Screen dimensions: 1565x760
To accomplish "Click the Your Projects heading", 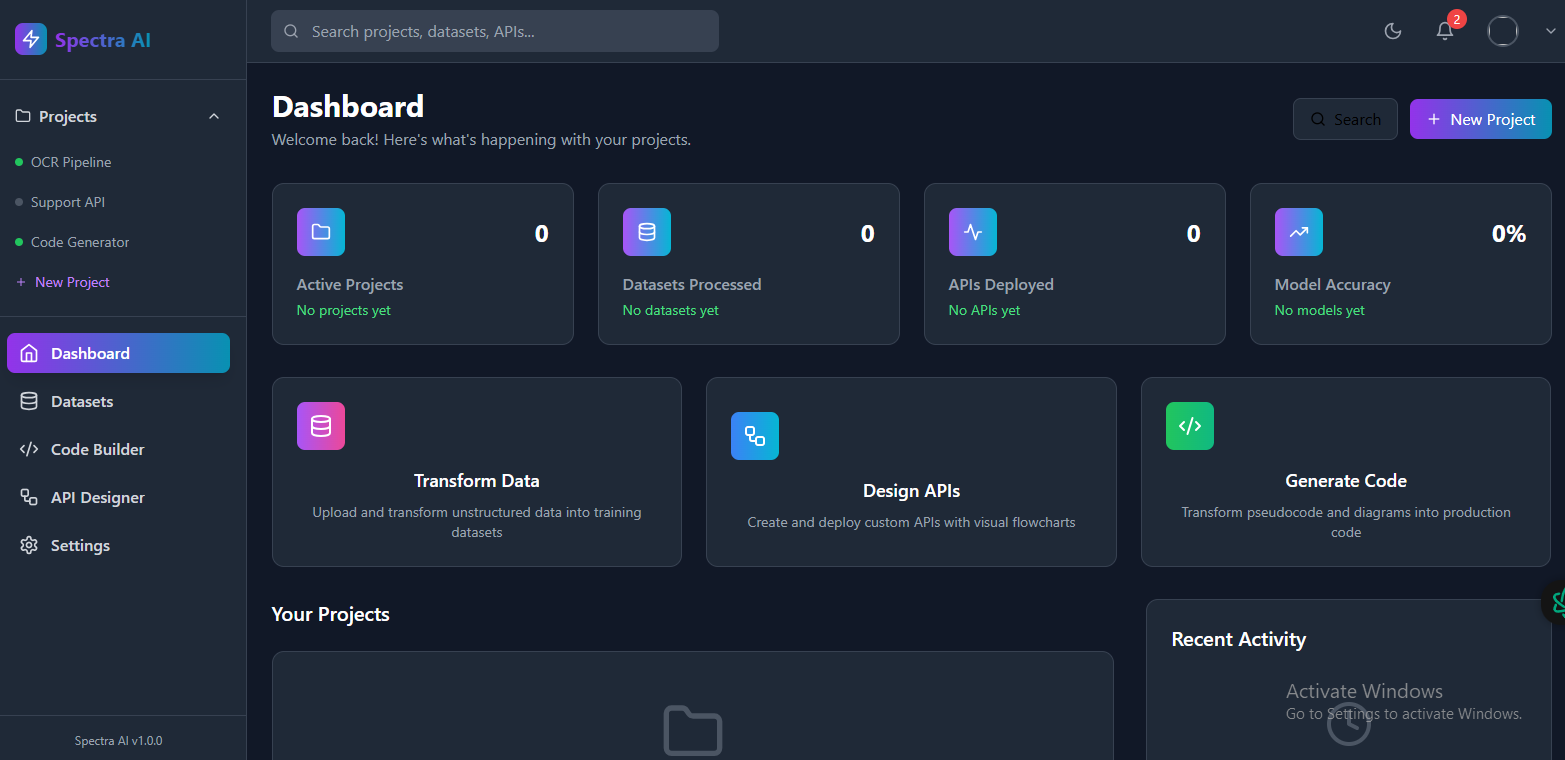I will pyautogui.click(x=331, y=614).
